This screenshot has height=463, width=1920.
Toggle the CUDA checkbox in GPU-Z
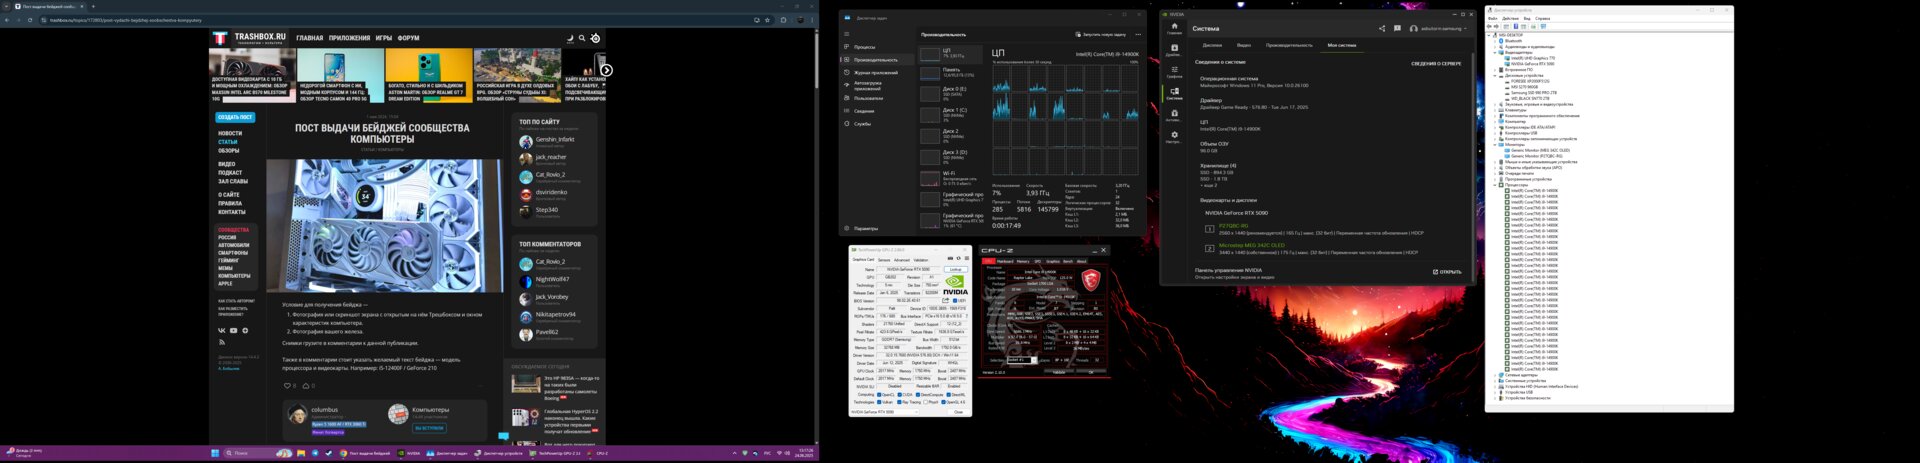900,394
